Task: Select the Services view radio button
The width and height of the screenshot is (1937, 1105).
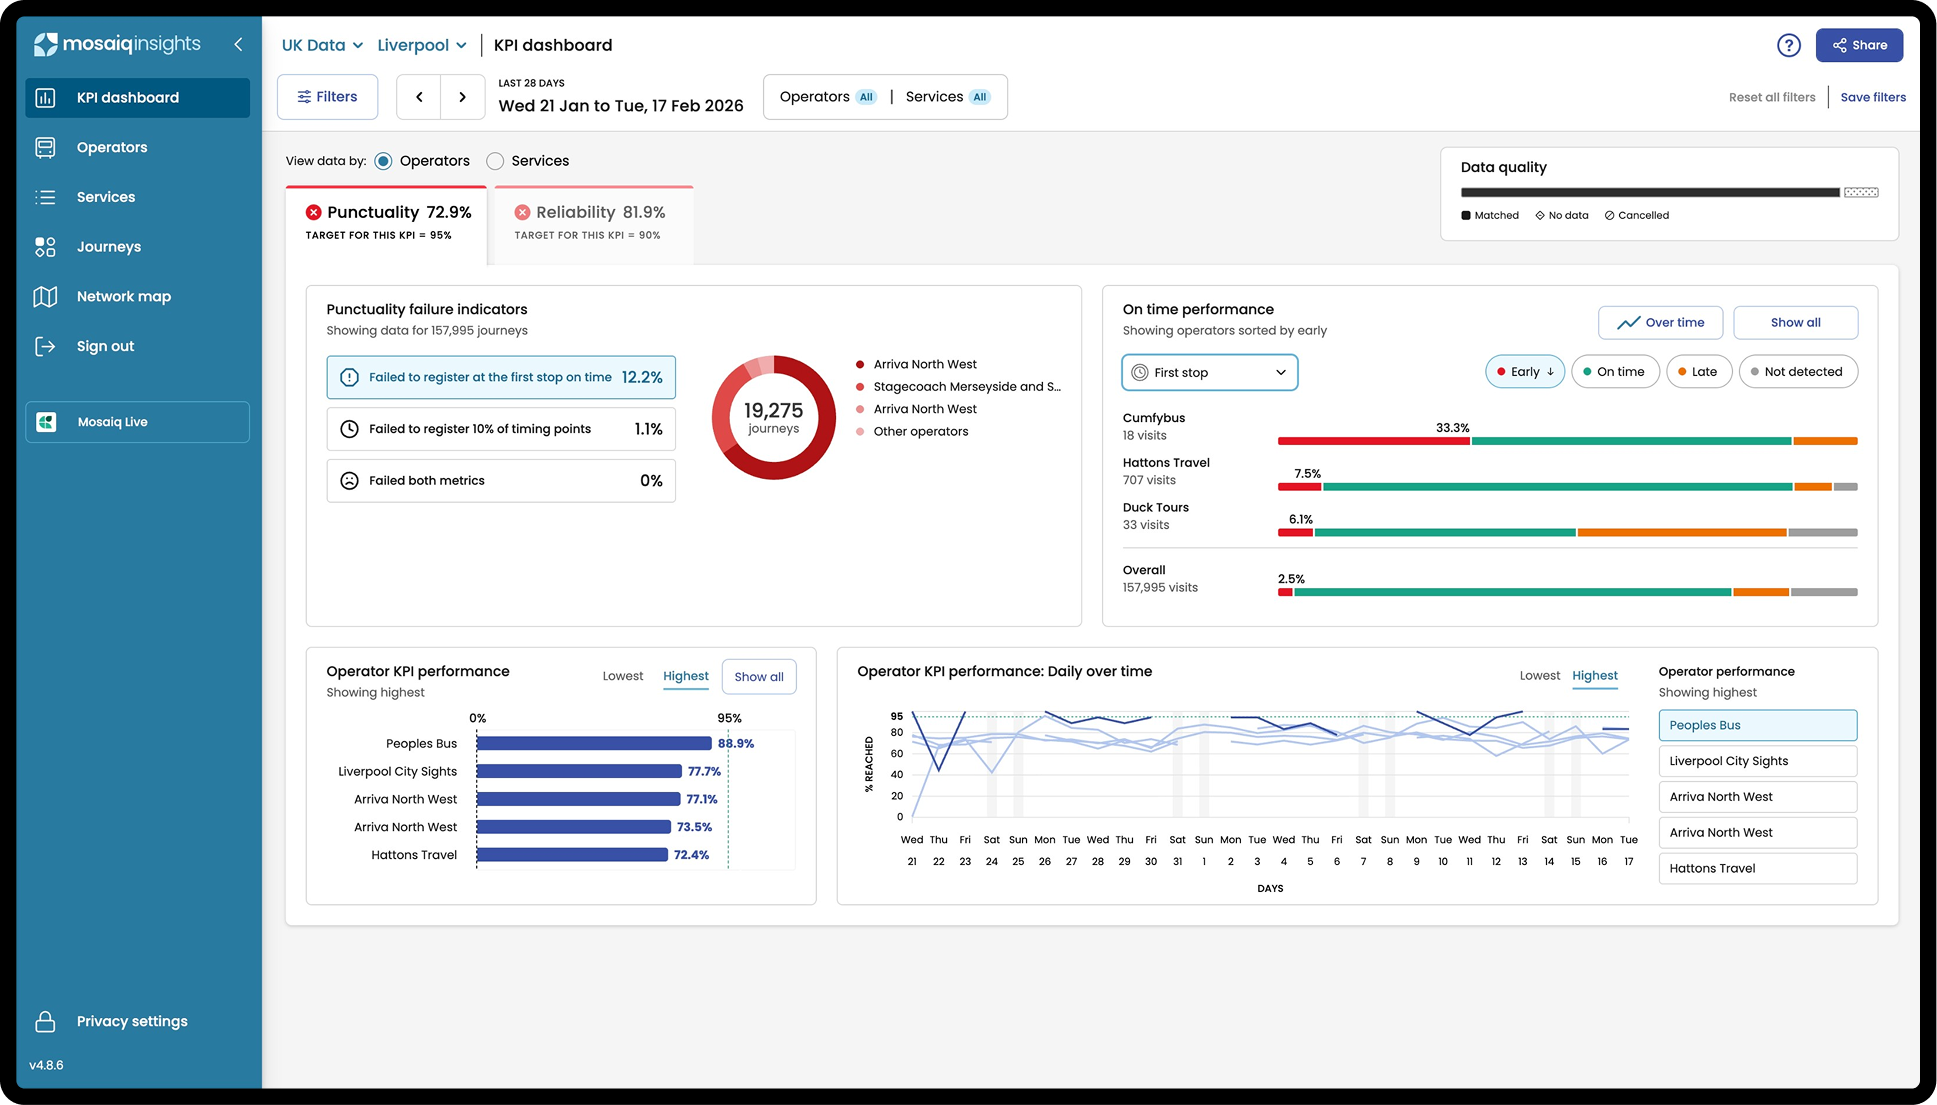Action: point(495,161)
